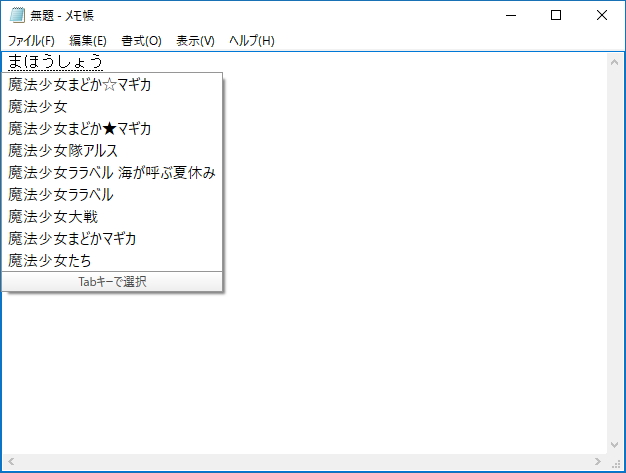Select suggestion 魔法少女まどか☆マギカ

(x=112, y=85)
